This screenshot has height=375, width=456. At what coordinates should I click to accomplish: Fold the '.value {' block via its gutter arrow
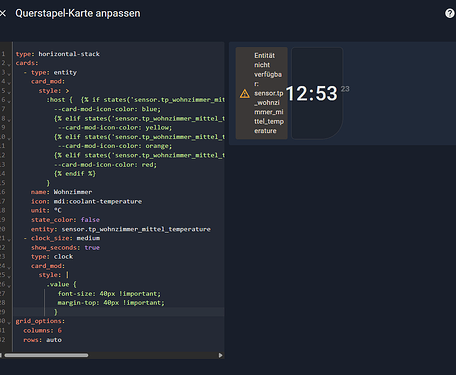(9, 285)
